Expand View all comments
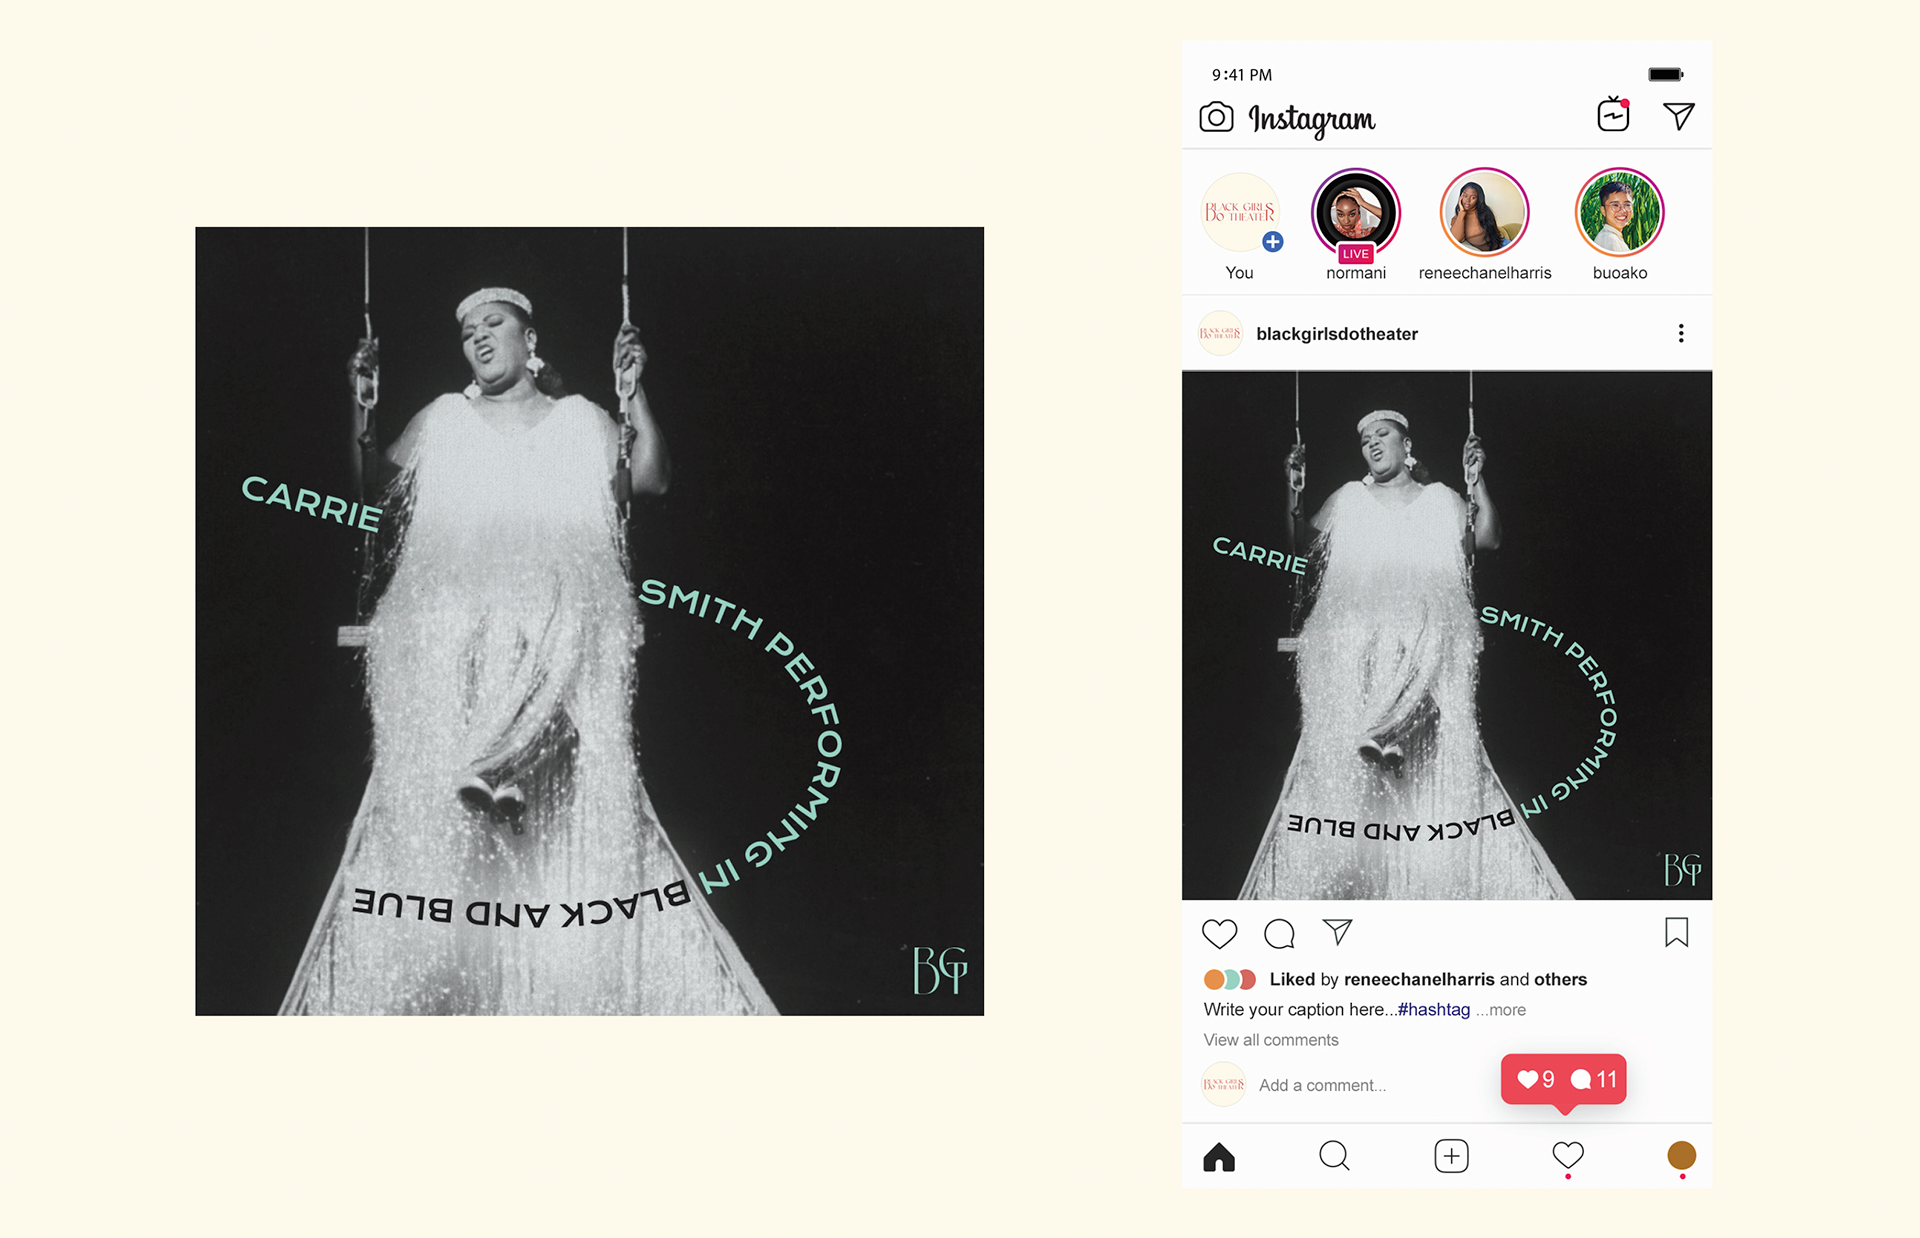Image resolution: width=1920 pixels, height=1238 pixels. tap(1271, 1040)
